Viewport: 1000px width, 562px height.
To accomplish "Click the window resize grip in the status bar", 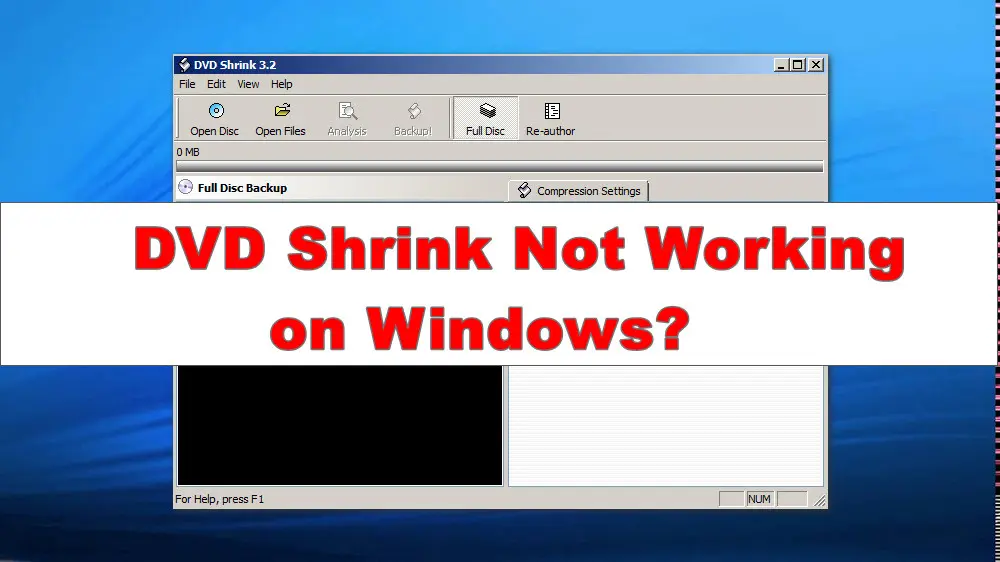I will (x=820, y=501).
